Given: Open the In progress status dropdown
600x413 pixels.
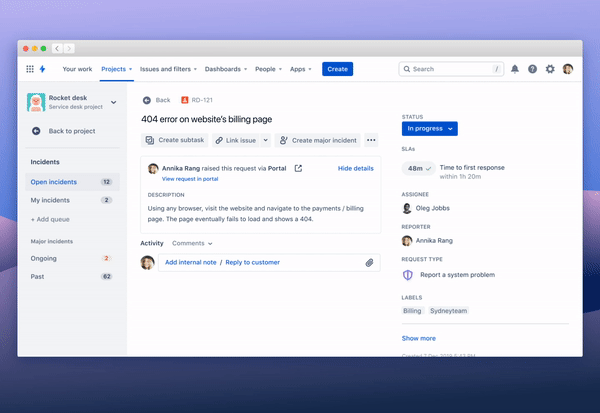Looking at the screenshot, I should [x=431, y=128].
